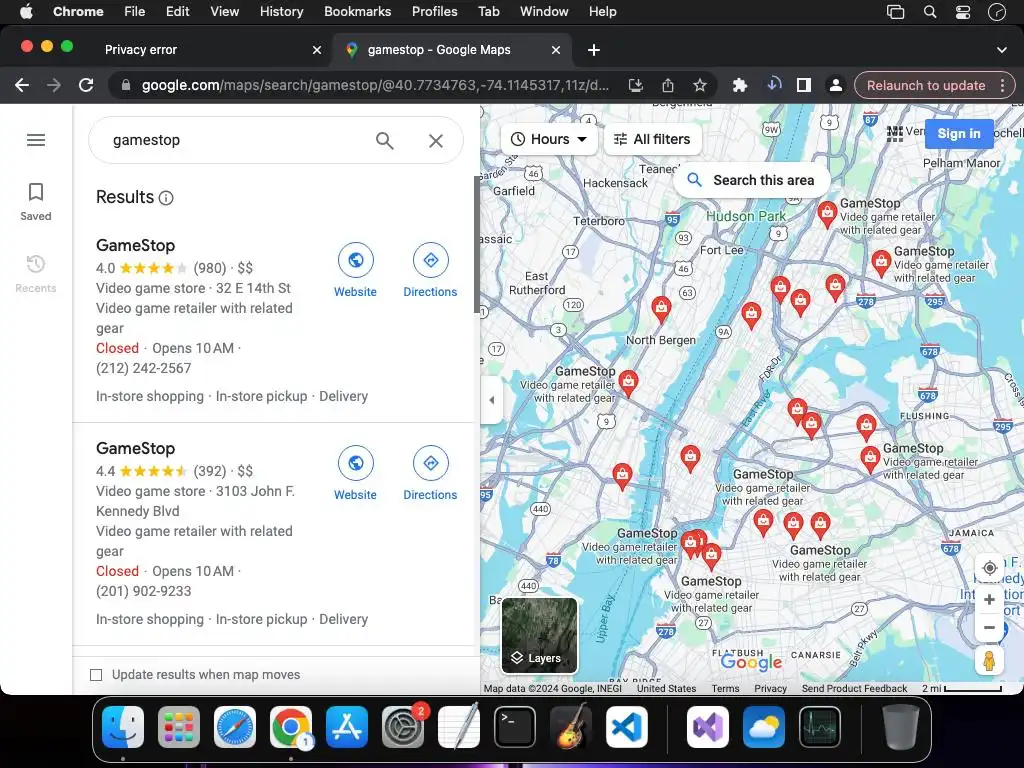The width and height of the screenshot is (1024, 768).
Task: Click the GameStop pin near North Bergen
Action: click(x=661, y=308)
